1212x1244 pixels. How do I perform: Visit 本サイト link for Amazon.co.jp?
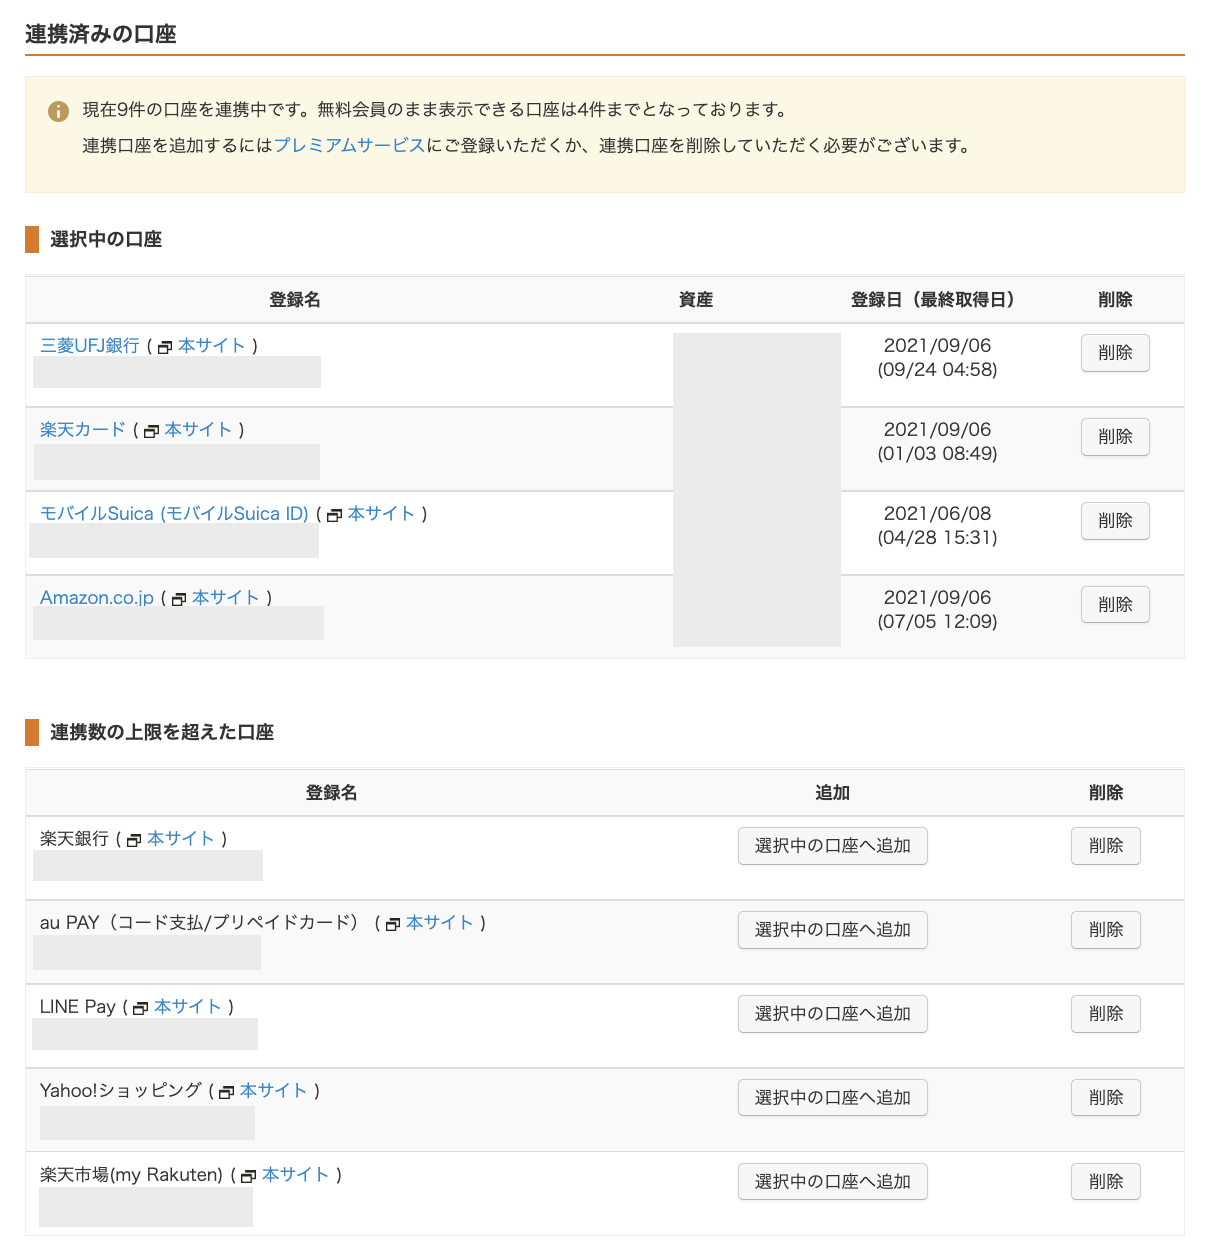coord(226,598)
